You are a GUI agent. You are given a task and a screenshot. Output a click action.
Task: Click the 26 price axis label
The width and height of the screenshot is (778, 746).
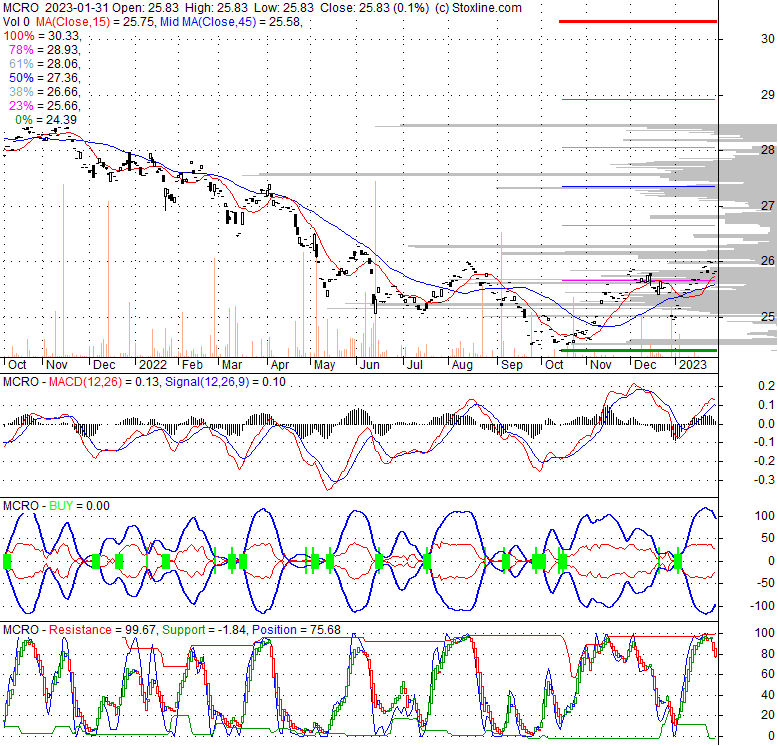point(768,261)
